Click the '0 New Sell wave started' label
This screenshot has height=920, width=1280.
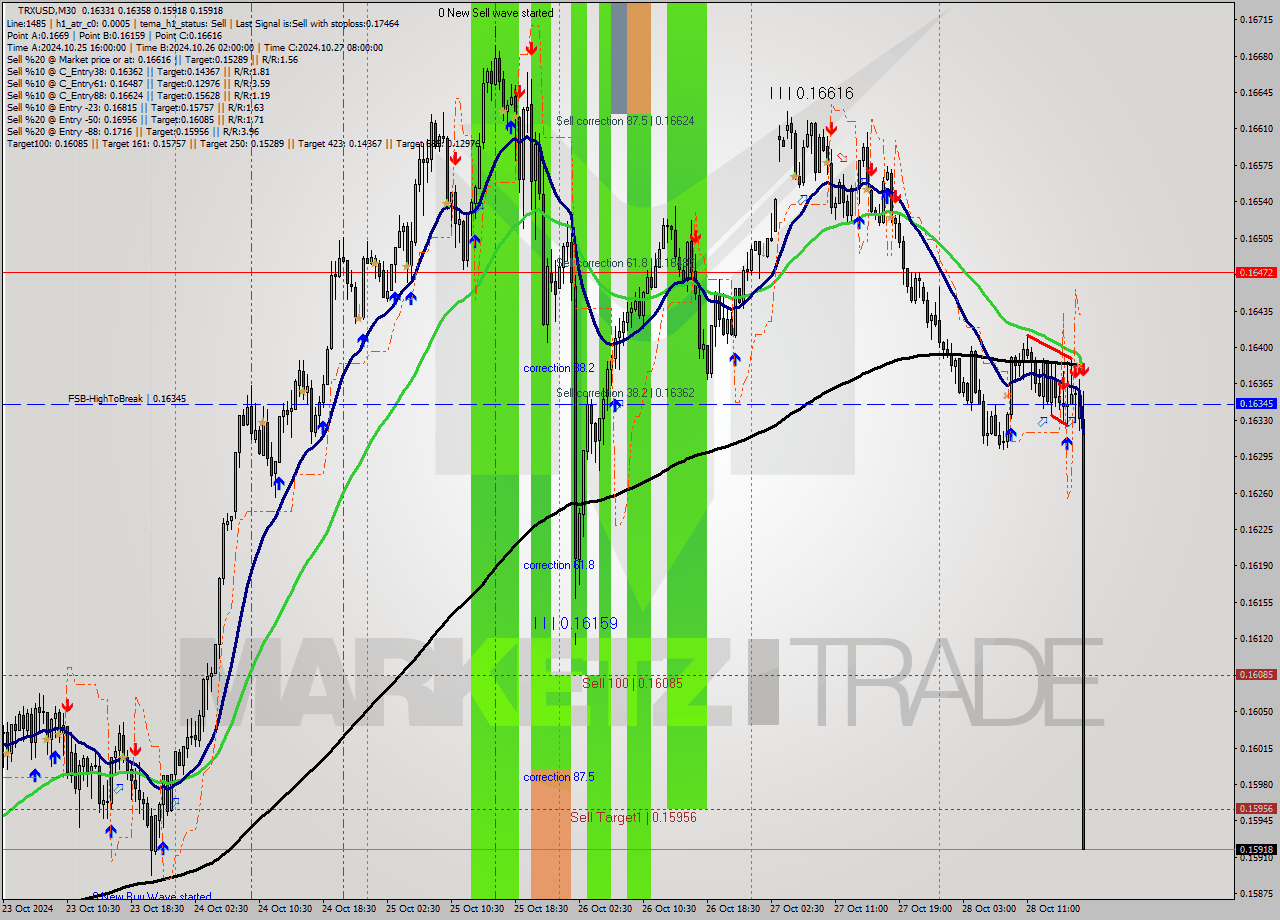[x=496, y=13]
